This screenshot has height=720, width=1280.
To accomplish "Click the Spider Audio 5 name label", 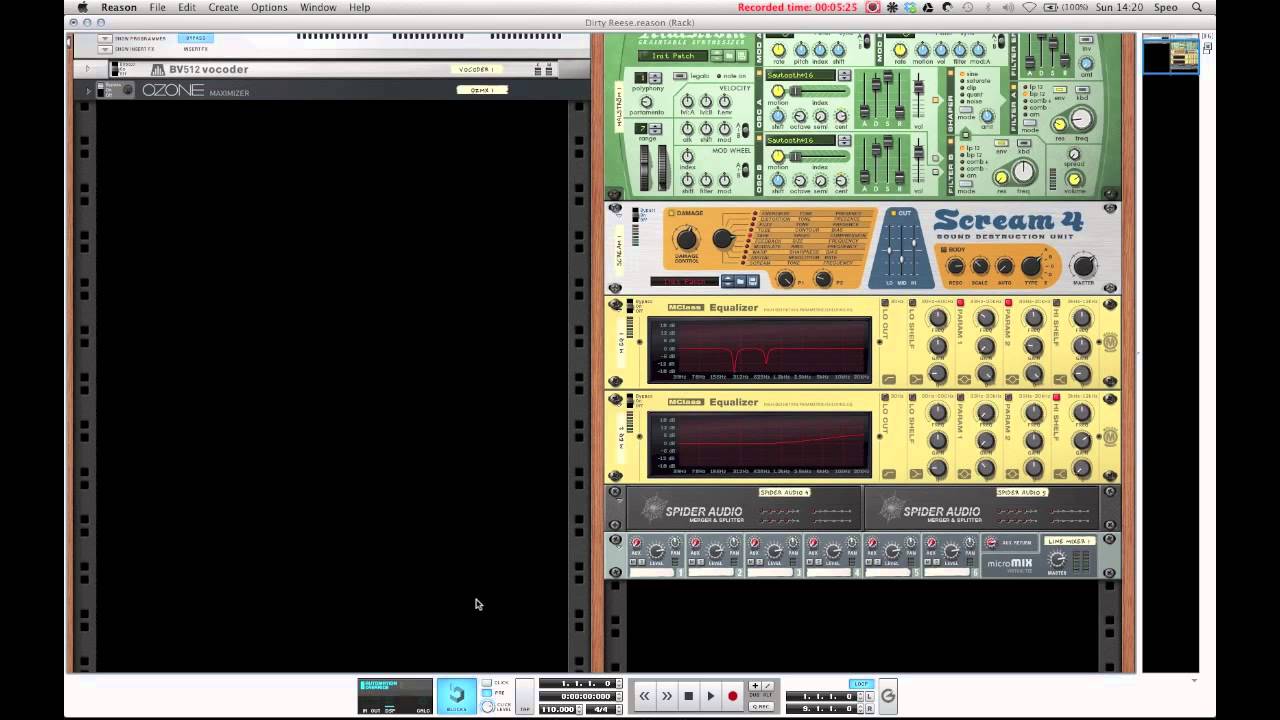I will pos(1021,493).
